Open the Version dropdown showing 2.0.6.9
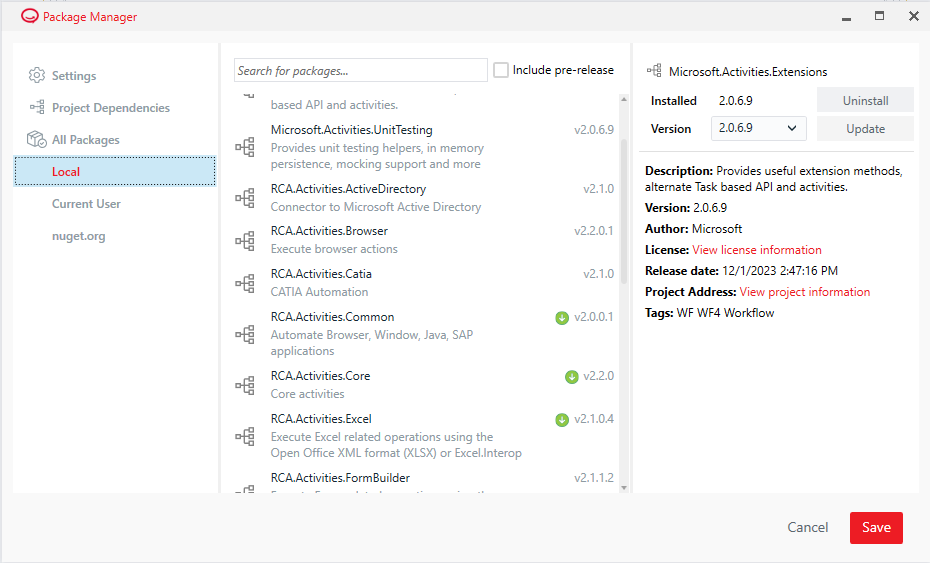The height and width of the screenshot is (563, 930). pyautogui.click(x=759, y=128)
